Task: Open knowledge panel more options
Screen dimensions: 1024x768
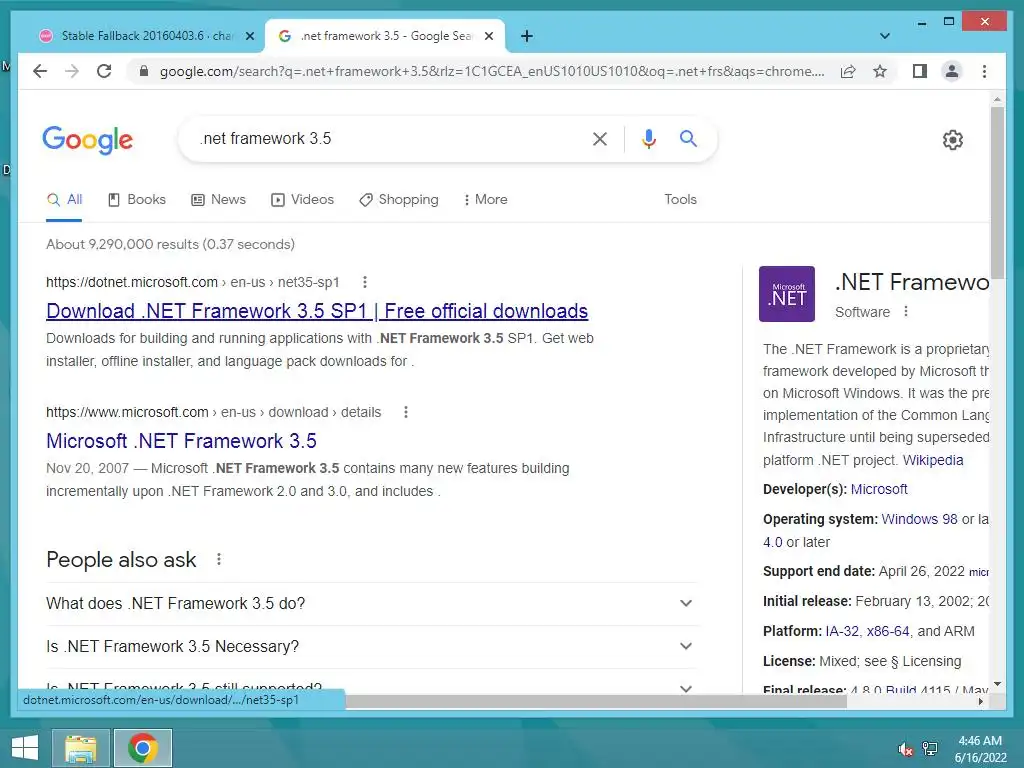Action: coord(906,312)
